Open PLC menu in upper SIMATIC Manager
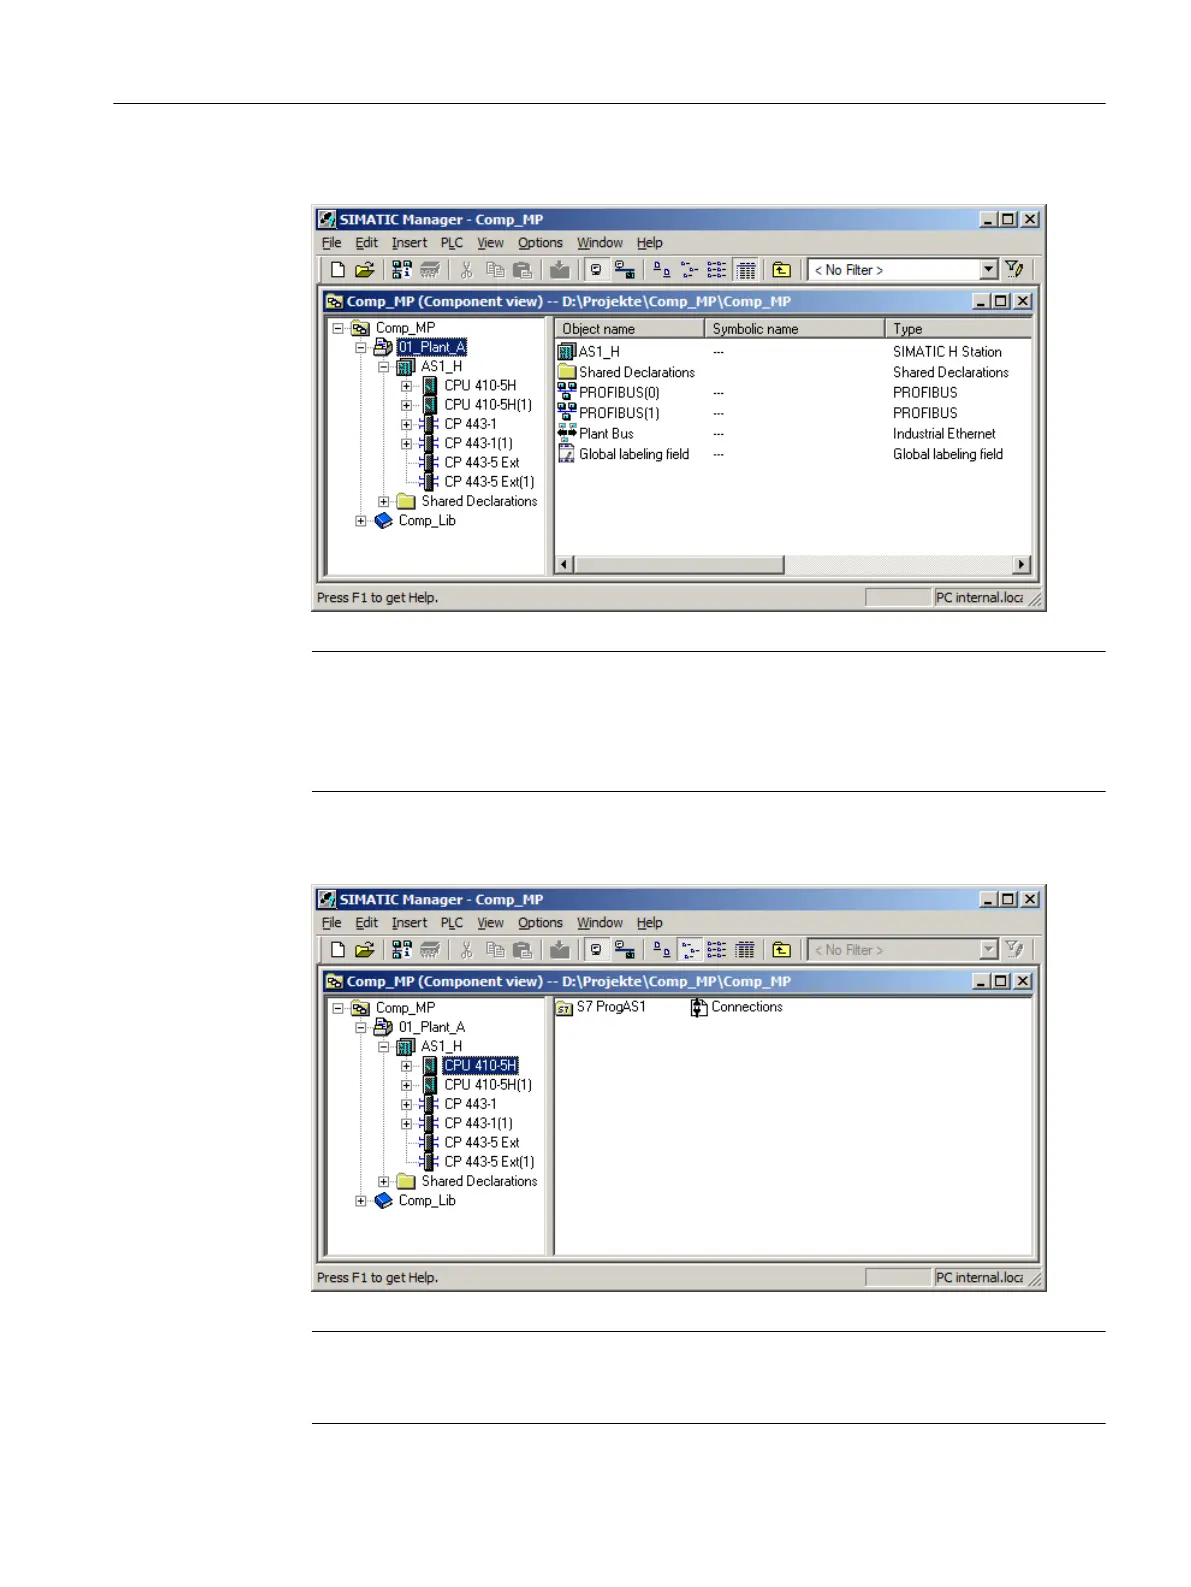 452,243
